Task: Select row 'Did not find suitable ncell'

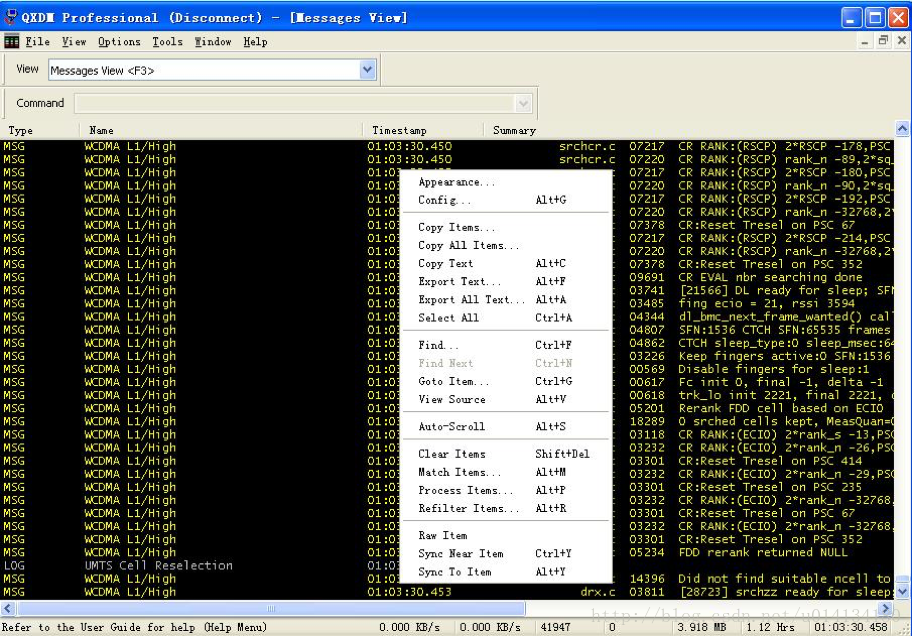Action: click(x=447, y=578)
